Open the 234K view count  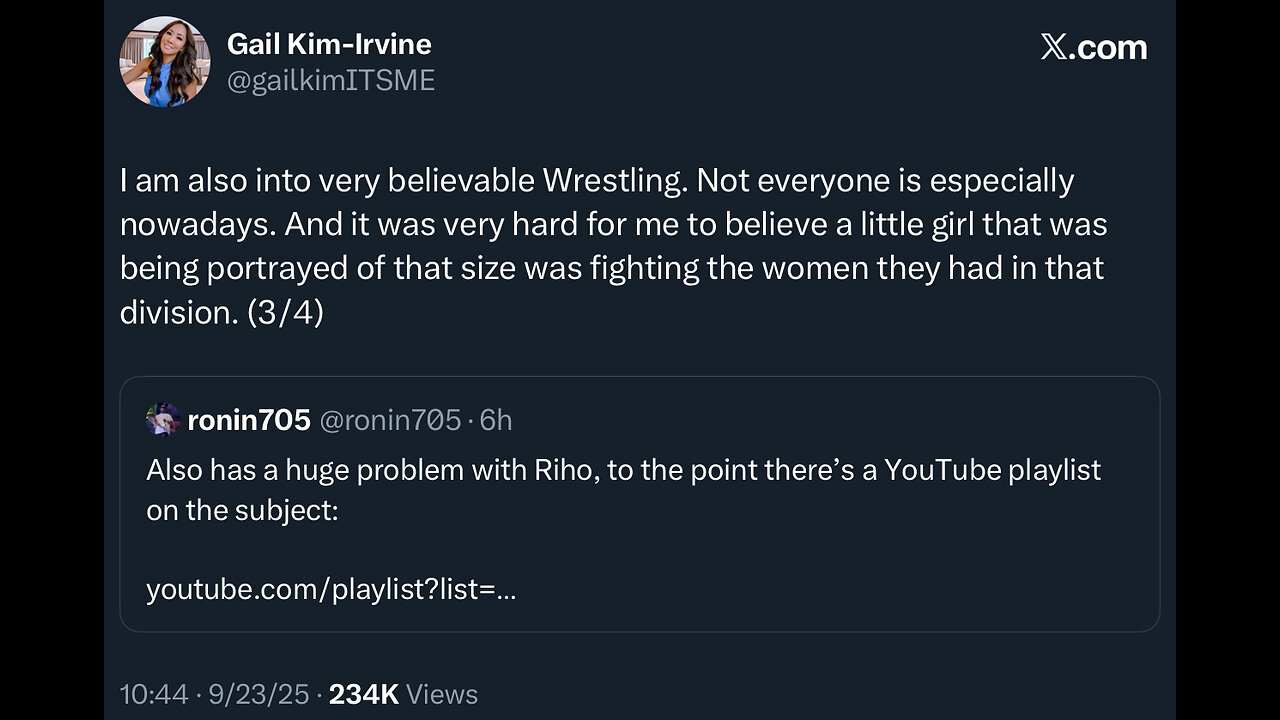tap(364, 694)
